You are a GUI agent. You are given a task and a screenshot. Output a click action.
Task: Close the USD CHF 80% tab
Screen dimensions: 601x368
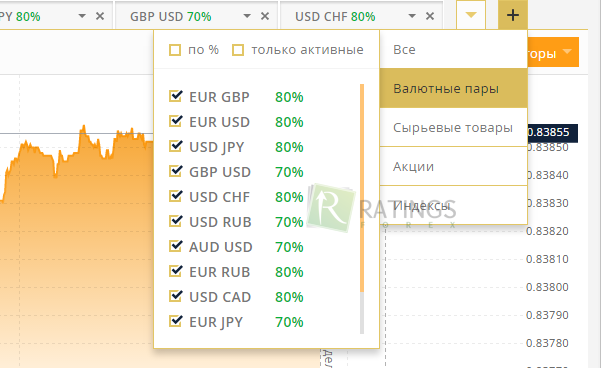point(430,16)
